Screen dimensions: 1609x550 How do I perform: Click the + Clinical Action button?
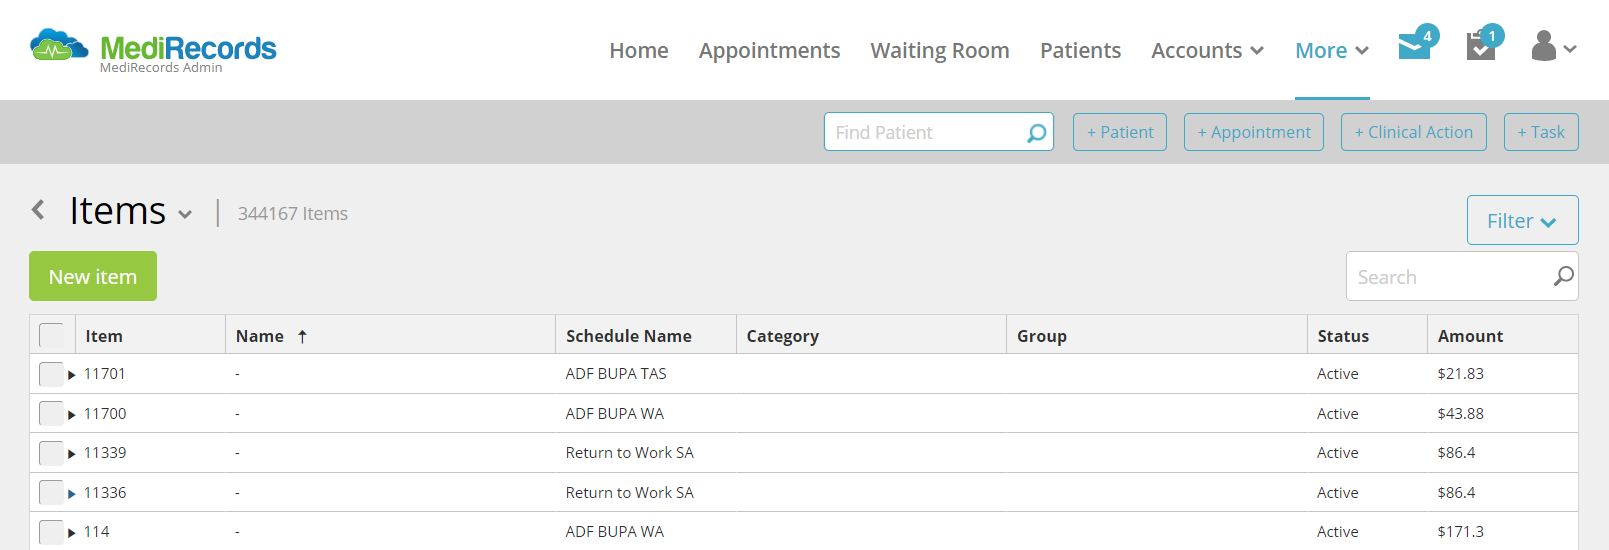1413,132
